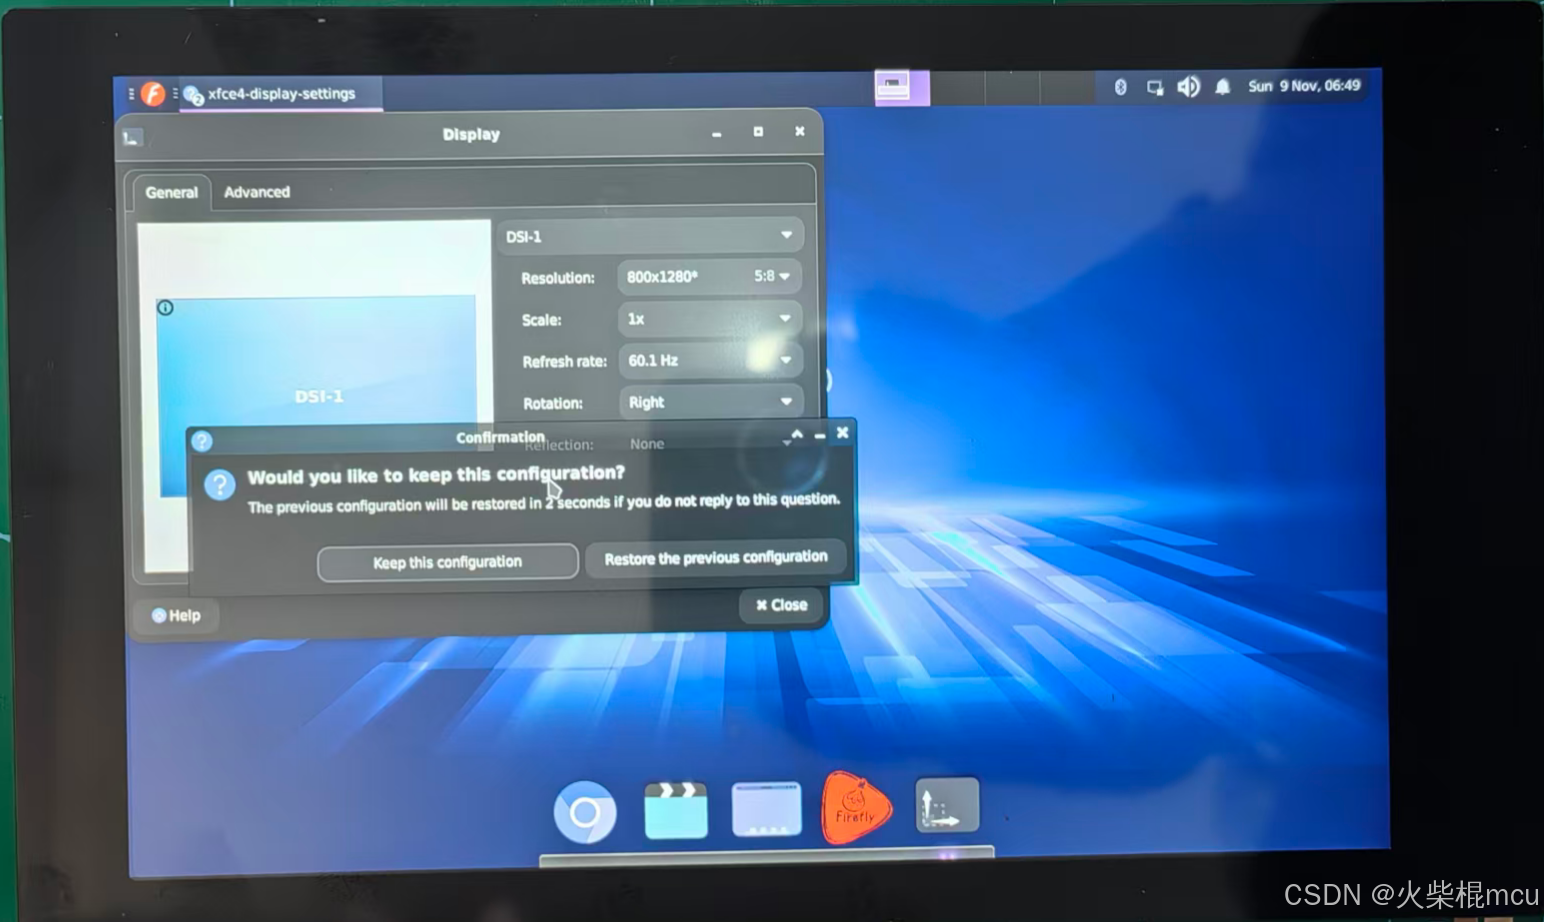Click the Help button in Display window

pos(176,615)
